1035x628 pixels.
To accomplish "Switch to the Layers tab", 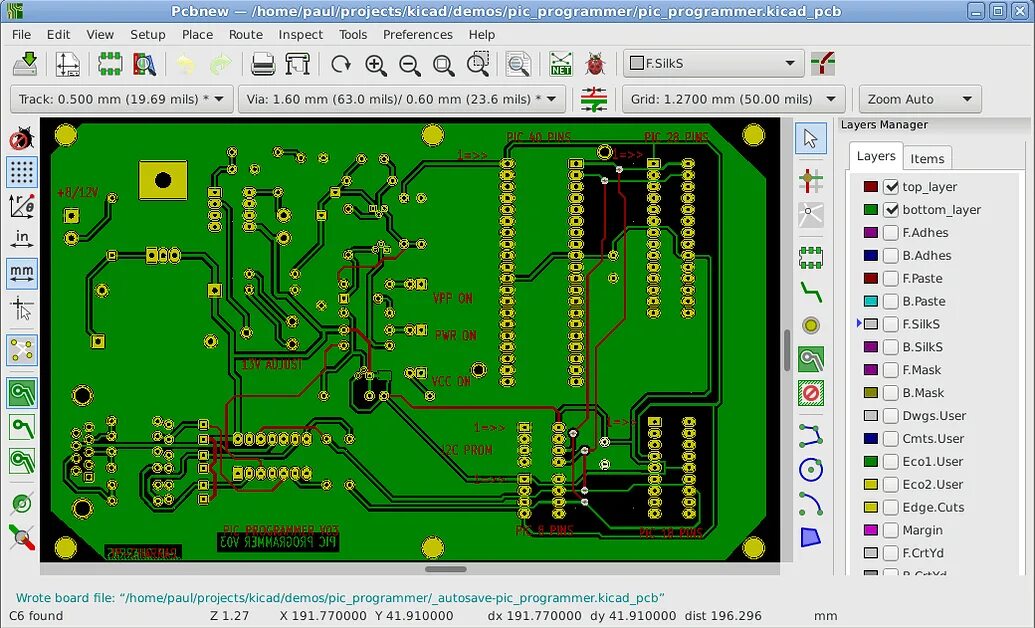I will [876, 157].
